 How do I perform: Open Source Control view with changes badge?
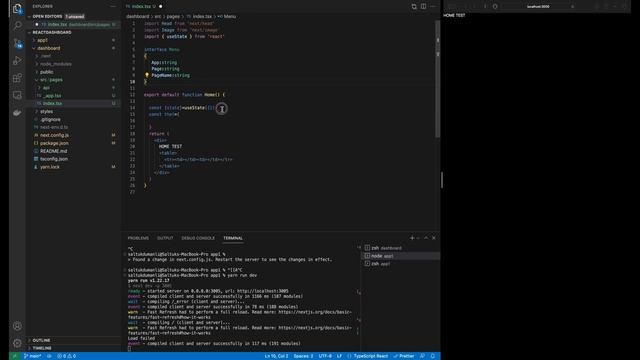click(17, 43)
